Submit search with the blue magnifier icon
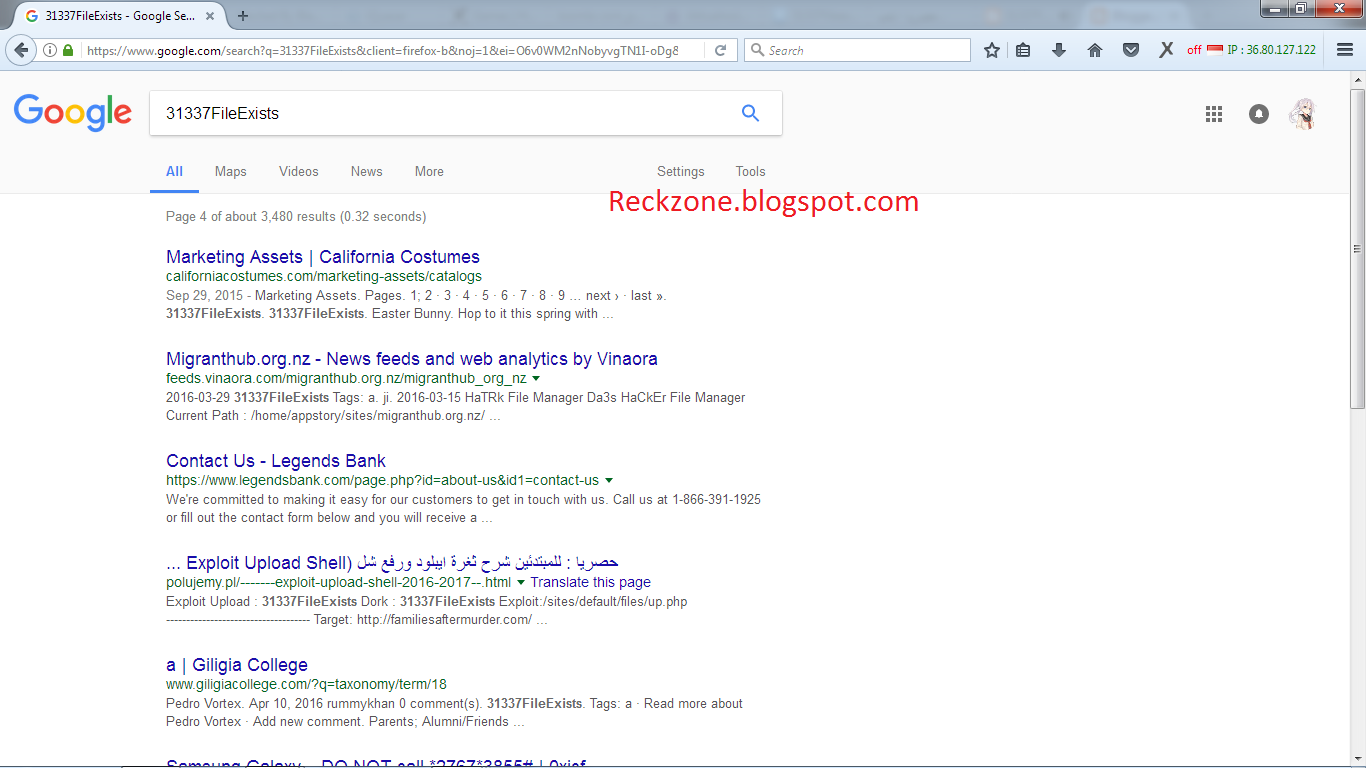This screenshot has width=1366, height=768. (751, 113)
